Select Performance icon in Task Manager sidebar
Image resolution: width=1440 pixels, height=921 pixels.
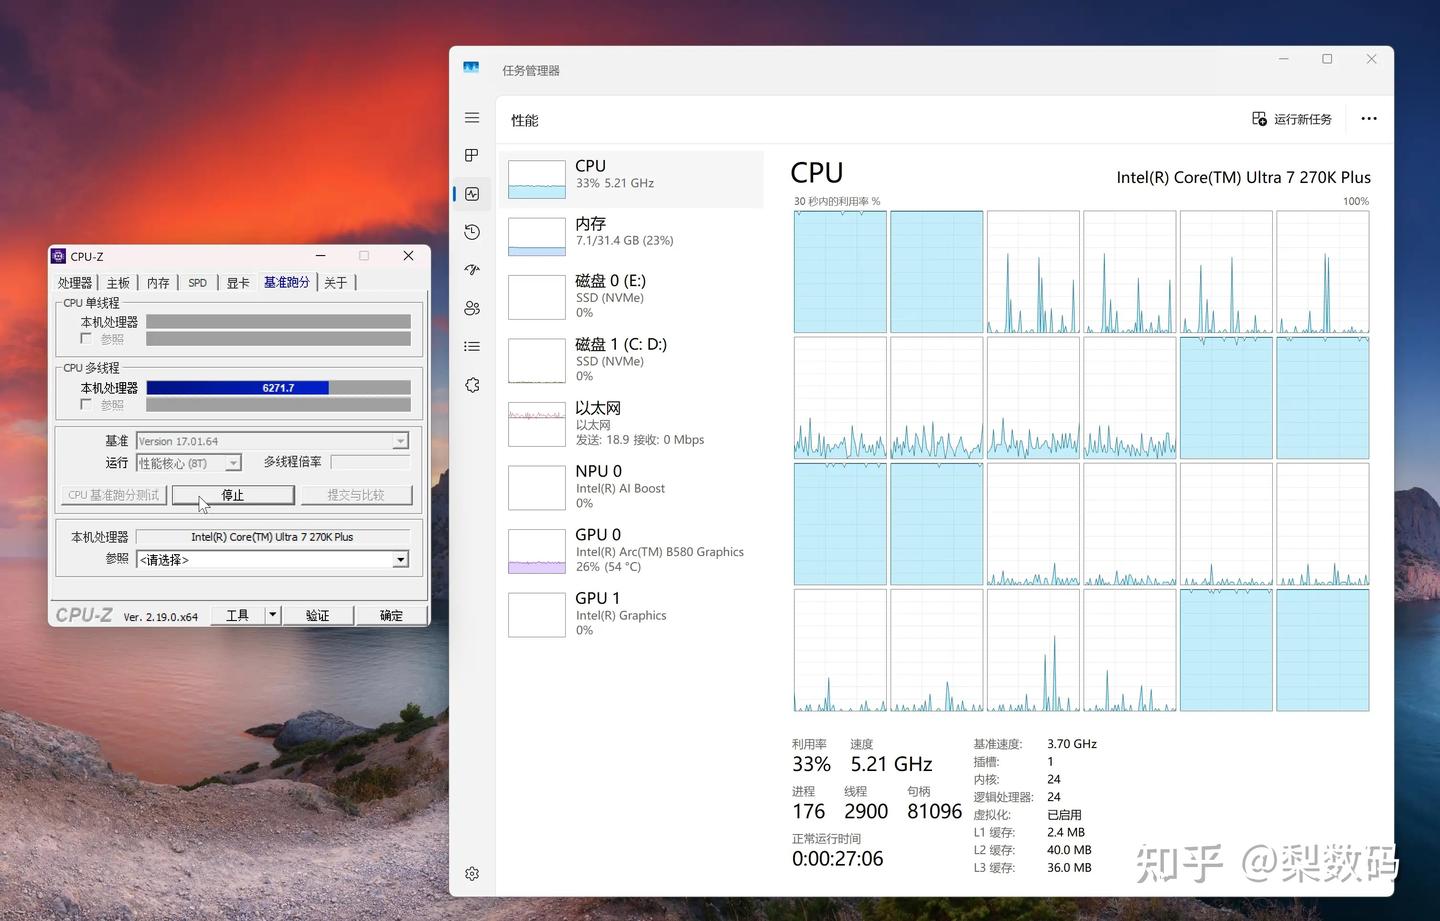coord(472,194)
